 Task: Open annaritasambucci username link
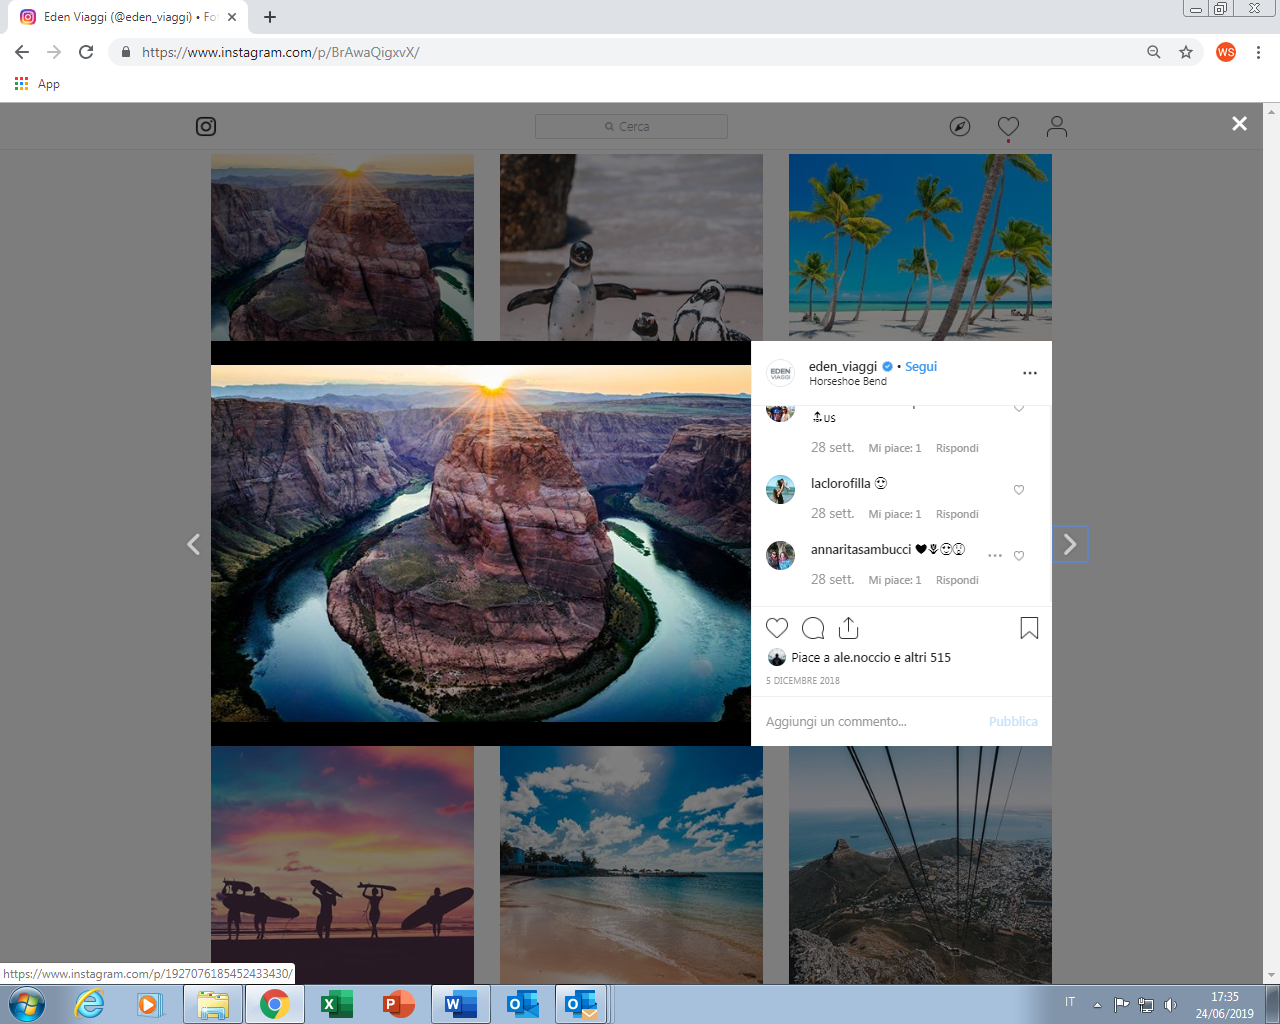(x=861, y=549)
